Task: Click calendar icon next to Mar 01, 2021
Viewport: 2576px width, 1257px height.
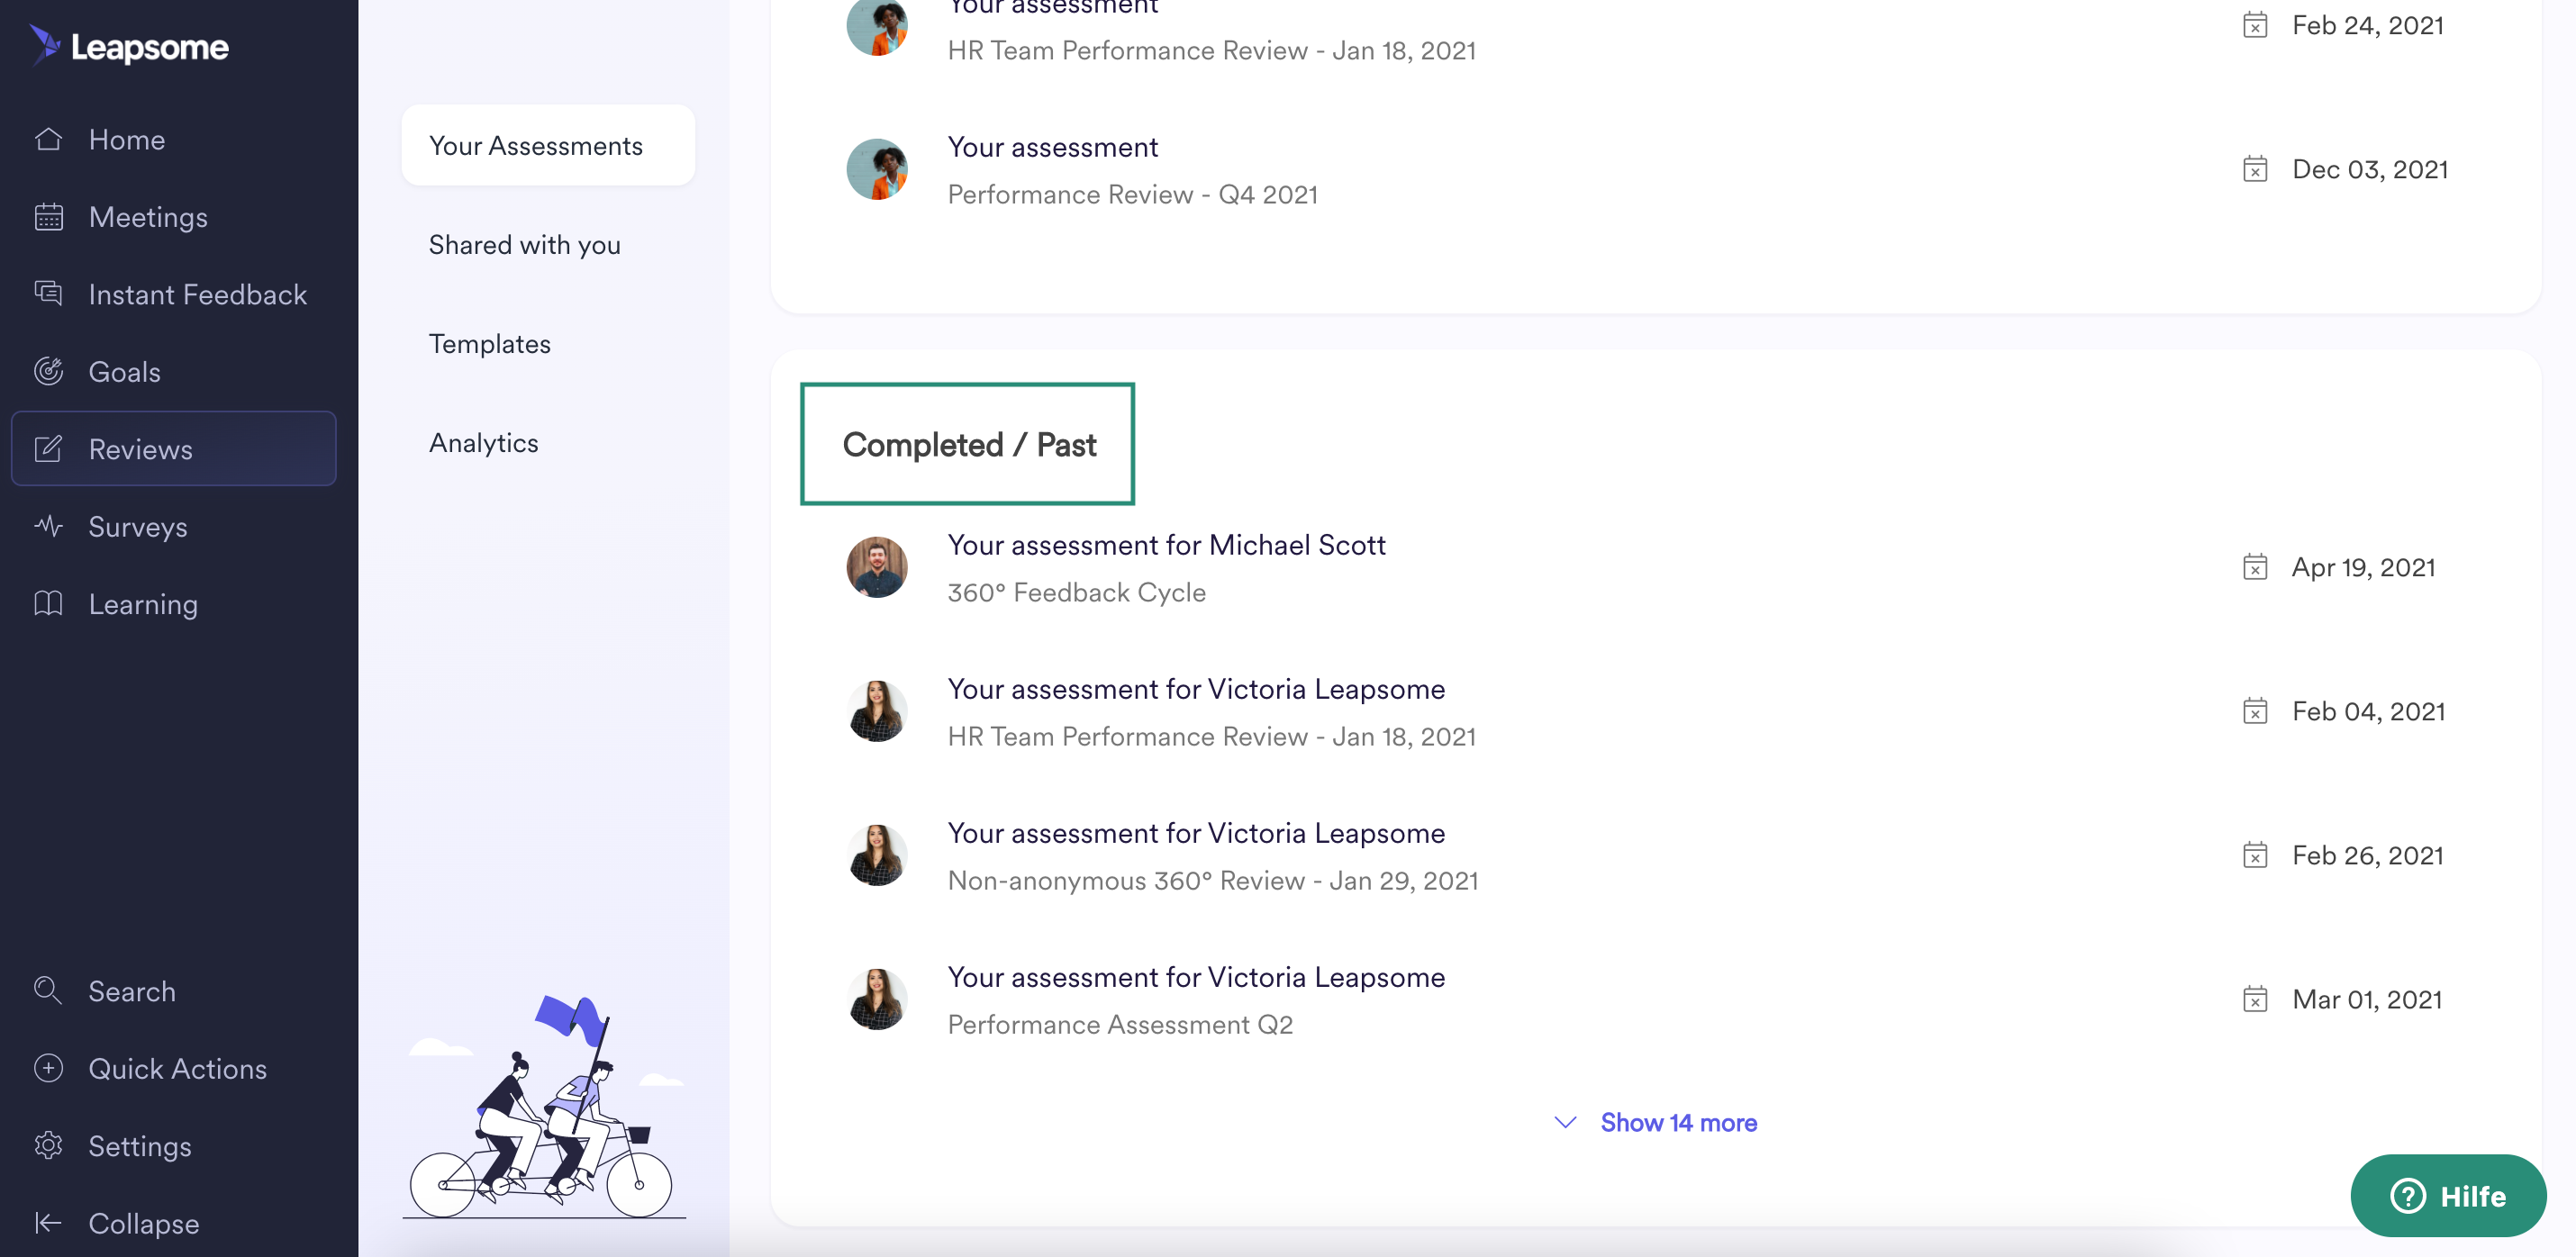Action: (x=2255, y=999)
